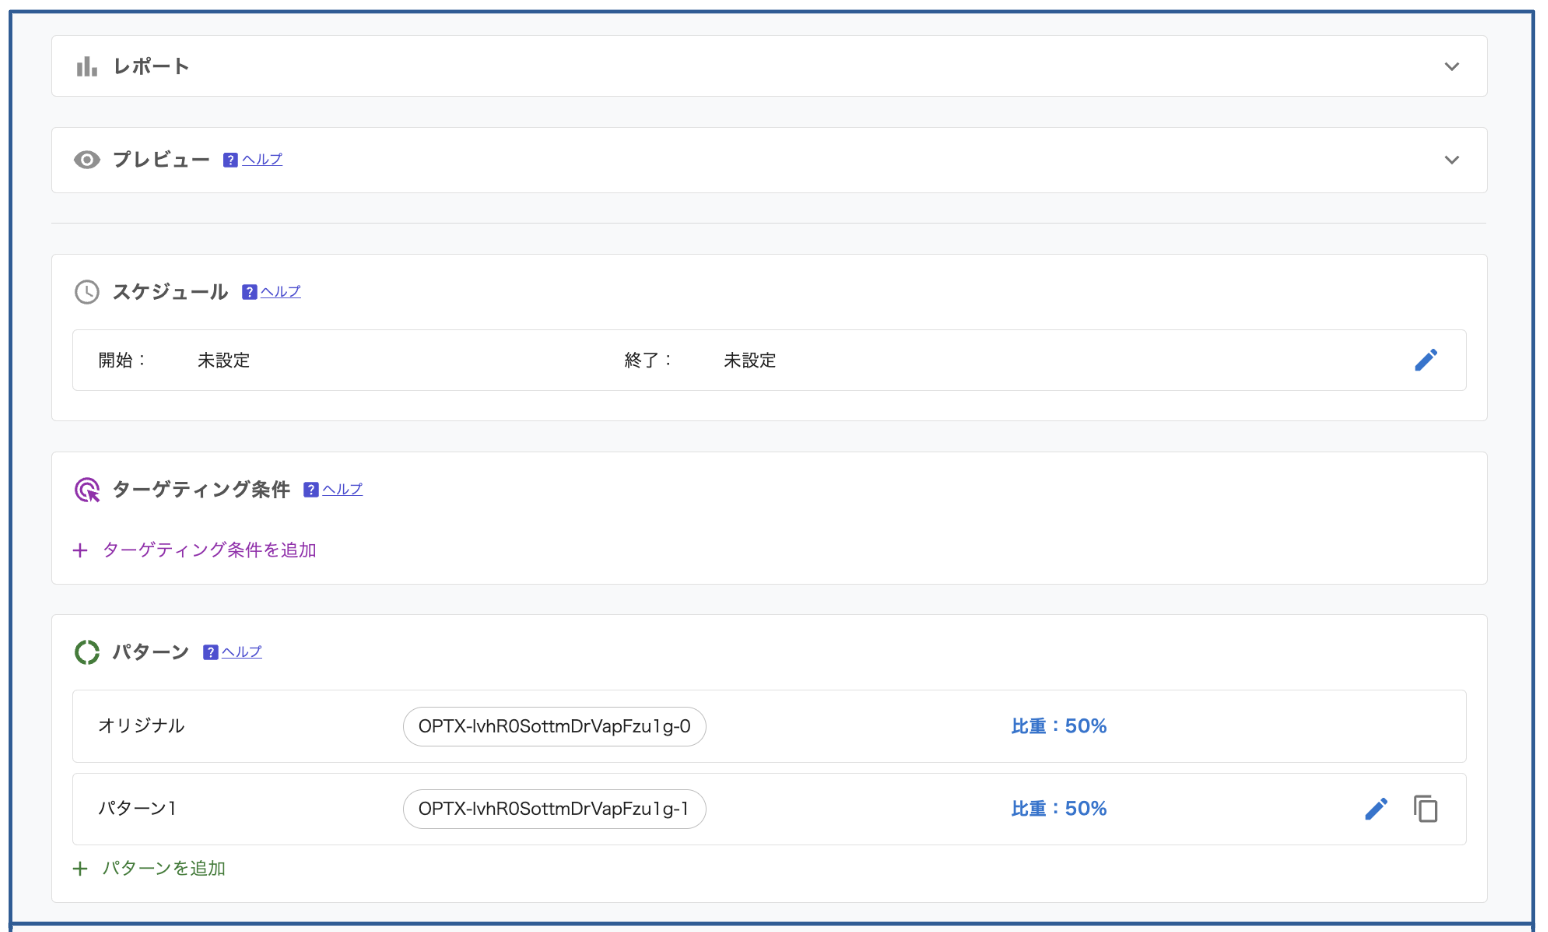
Task: Expand the レポート section chevron
Action: coord(1451,67)
